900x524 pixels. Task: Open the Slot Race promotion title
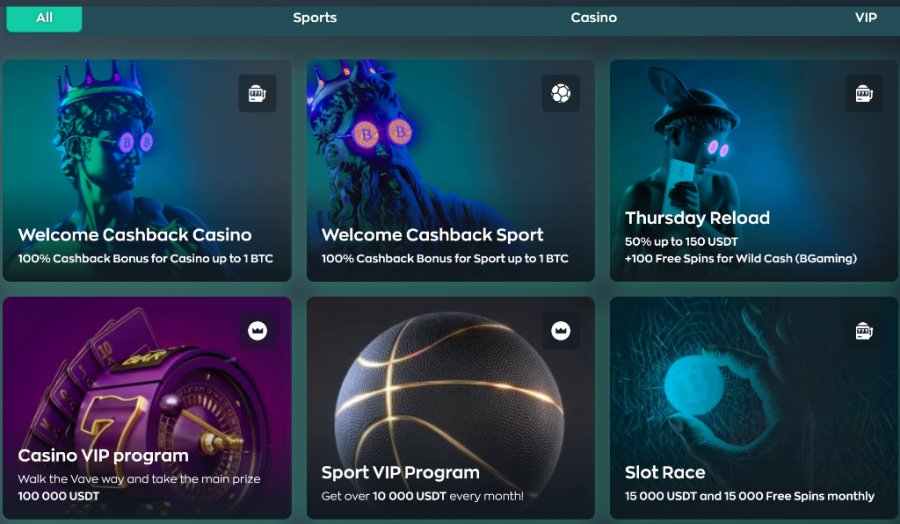point(665,472)
